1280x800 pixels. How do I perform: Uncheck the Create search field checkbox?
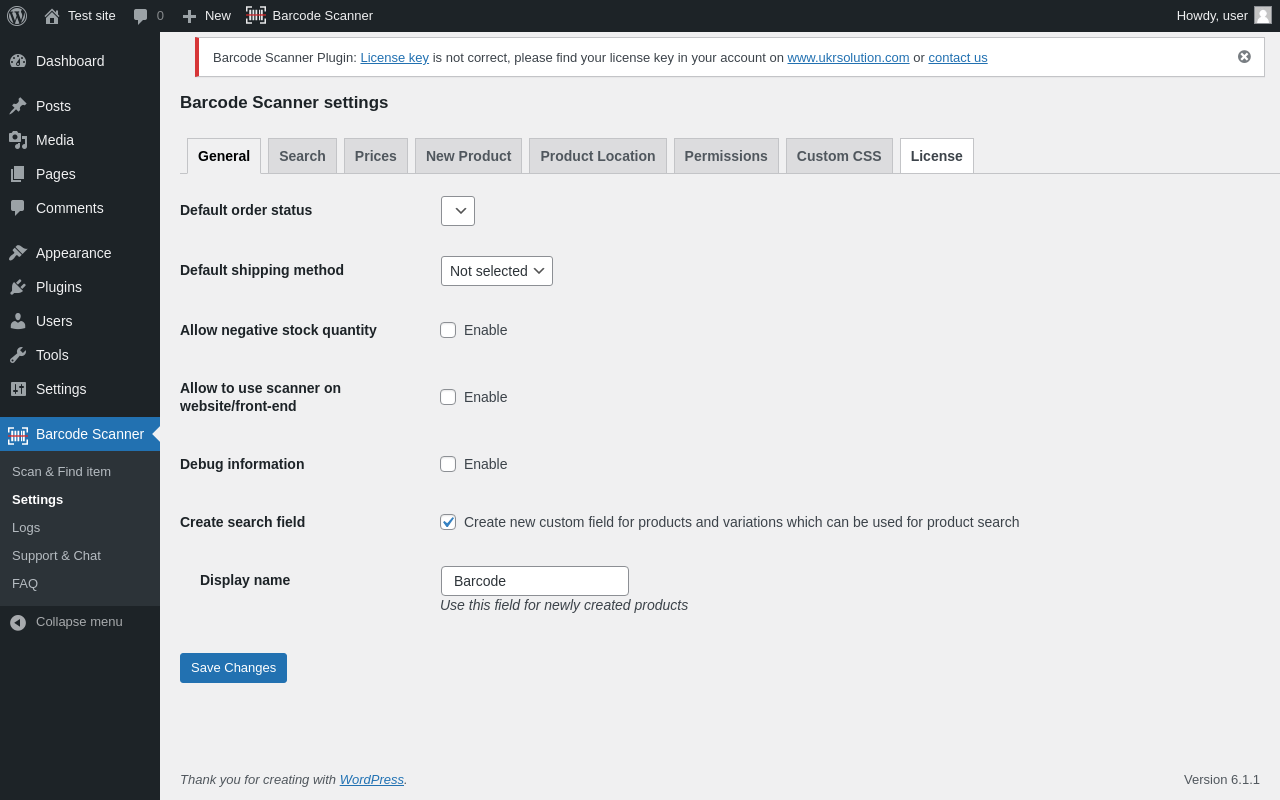448,522
